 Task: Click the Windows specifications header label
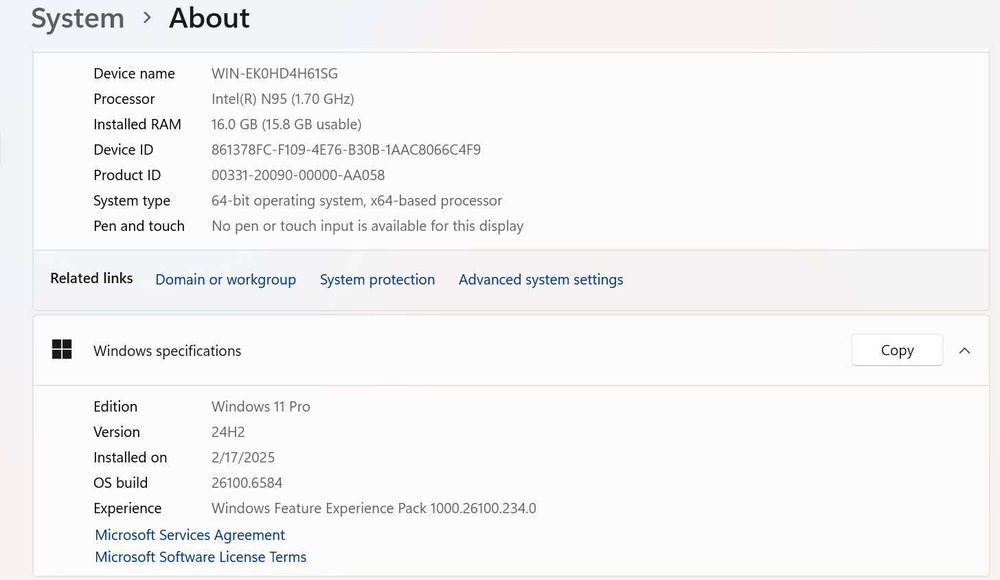coord(167,351)
